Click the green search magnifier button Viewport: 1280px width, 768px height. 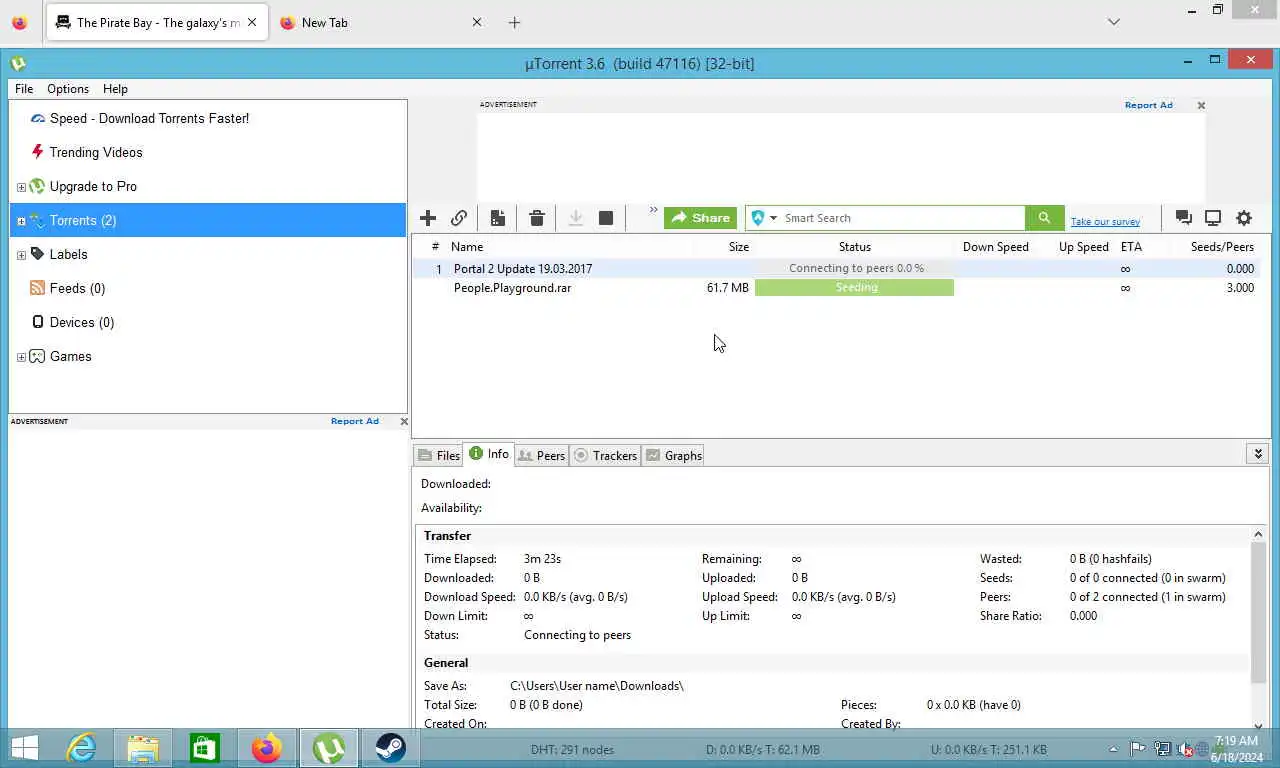(1044, 218)
